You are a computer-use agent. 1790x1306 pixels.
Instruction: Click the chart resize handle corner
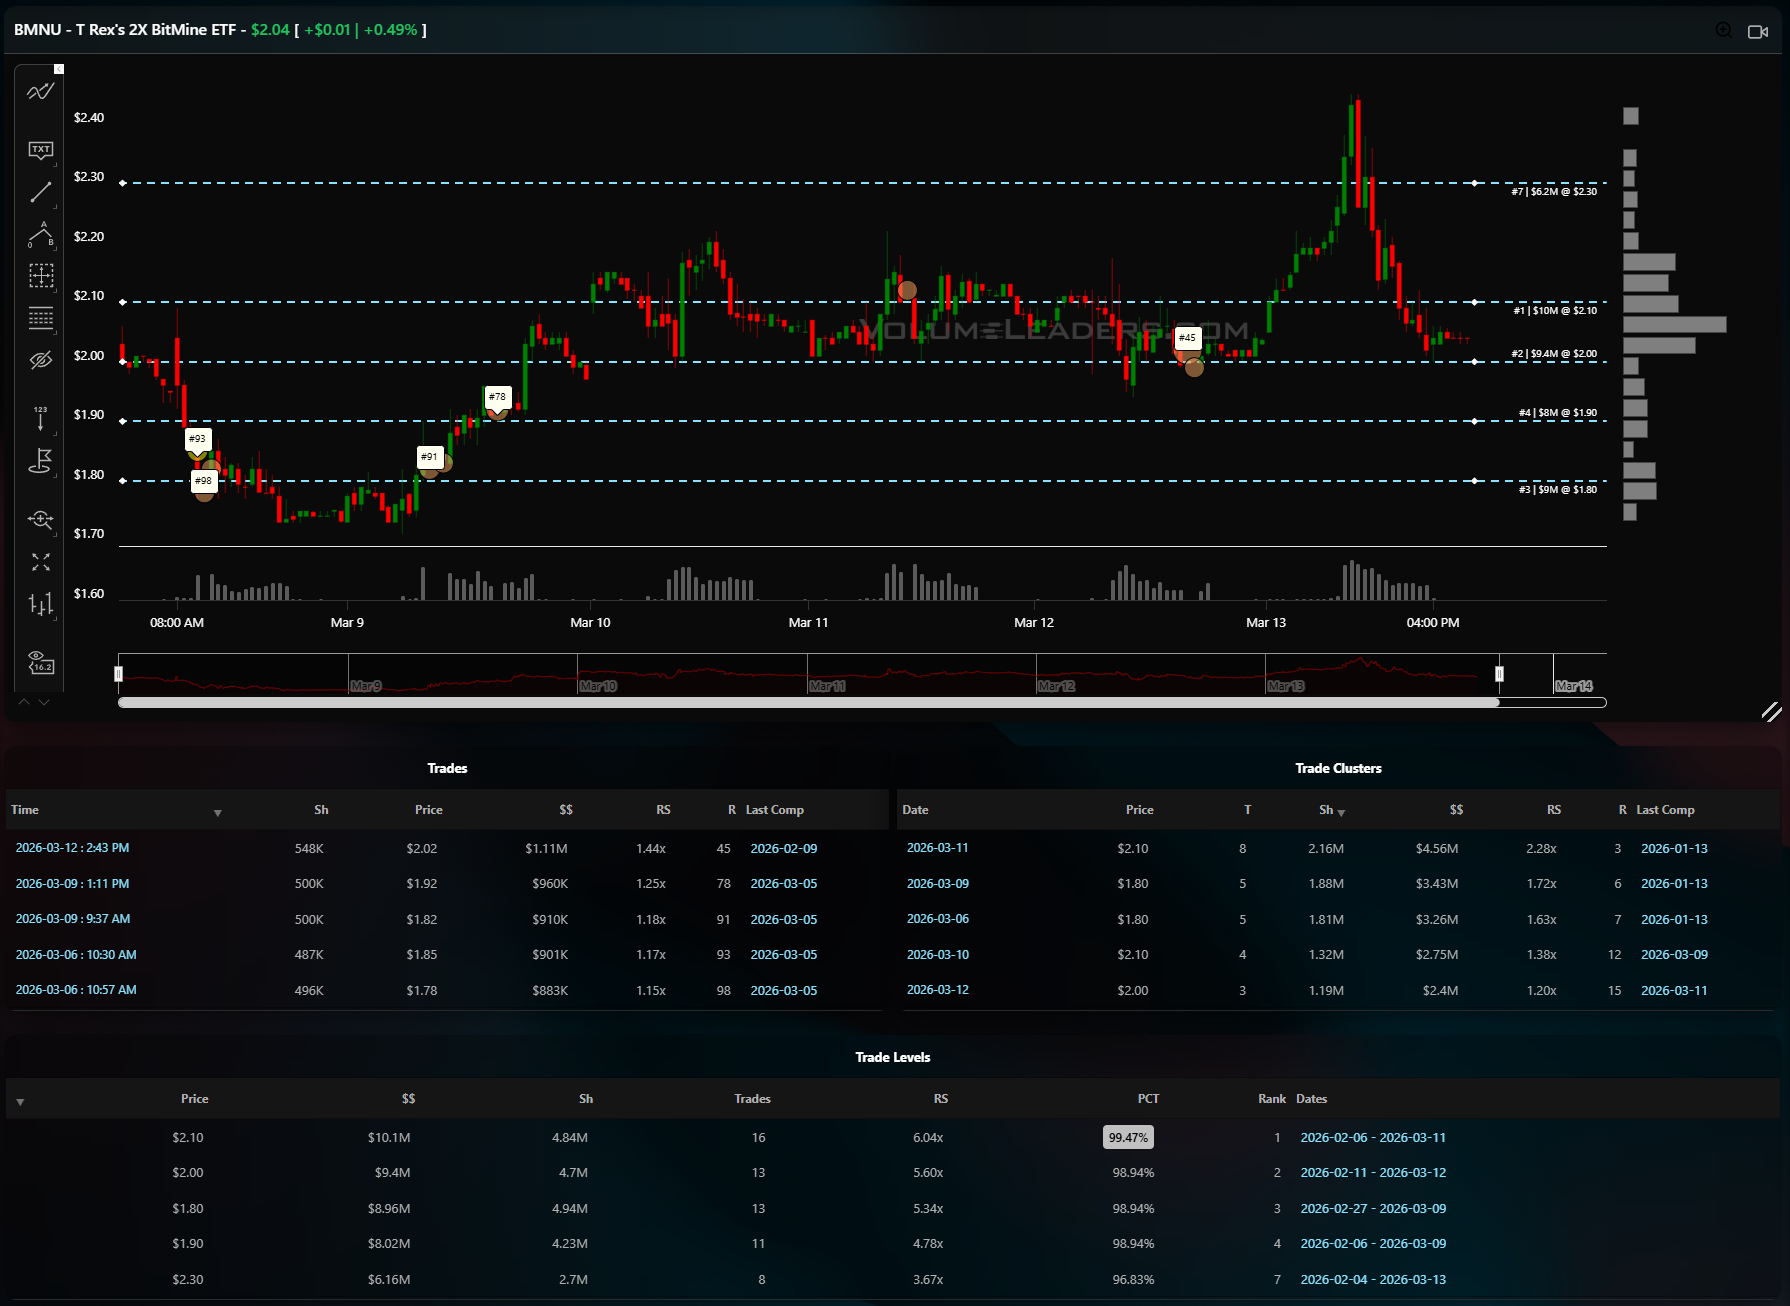(1771, 711)
